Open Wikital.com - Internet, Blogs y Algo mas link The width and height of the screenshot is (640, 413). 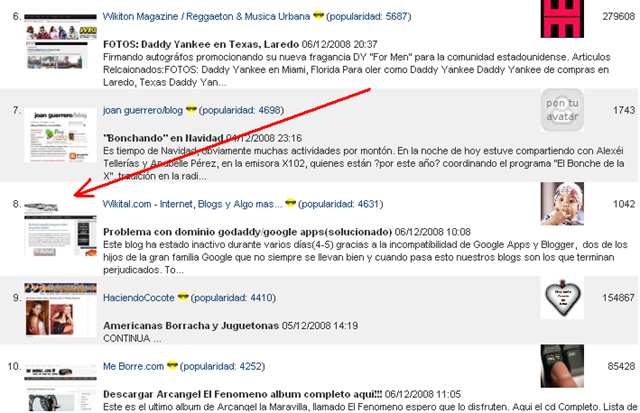[x=192, y=204]
